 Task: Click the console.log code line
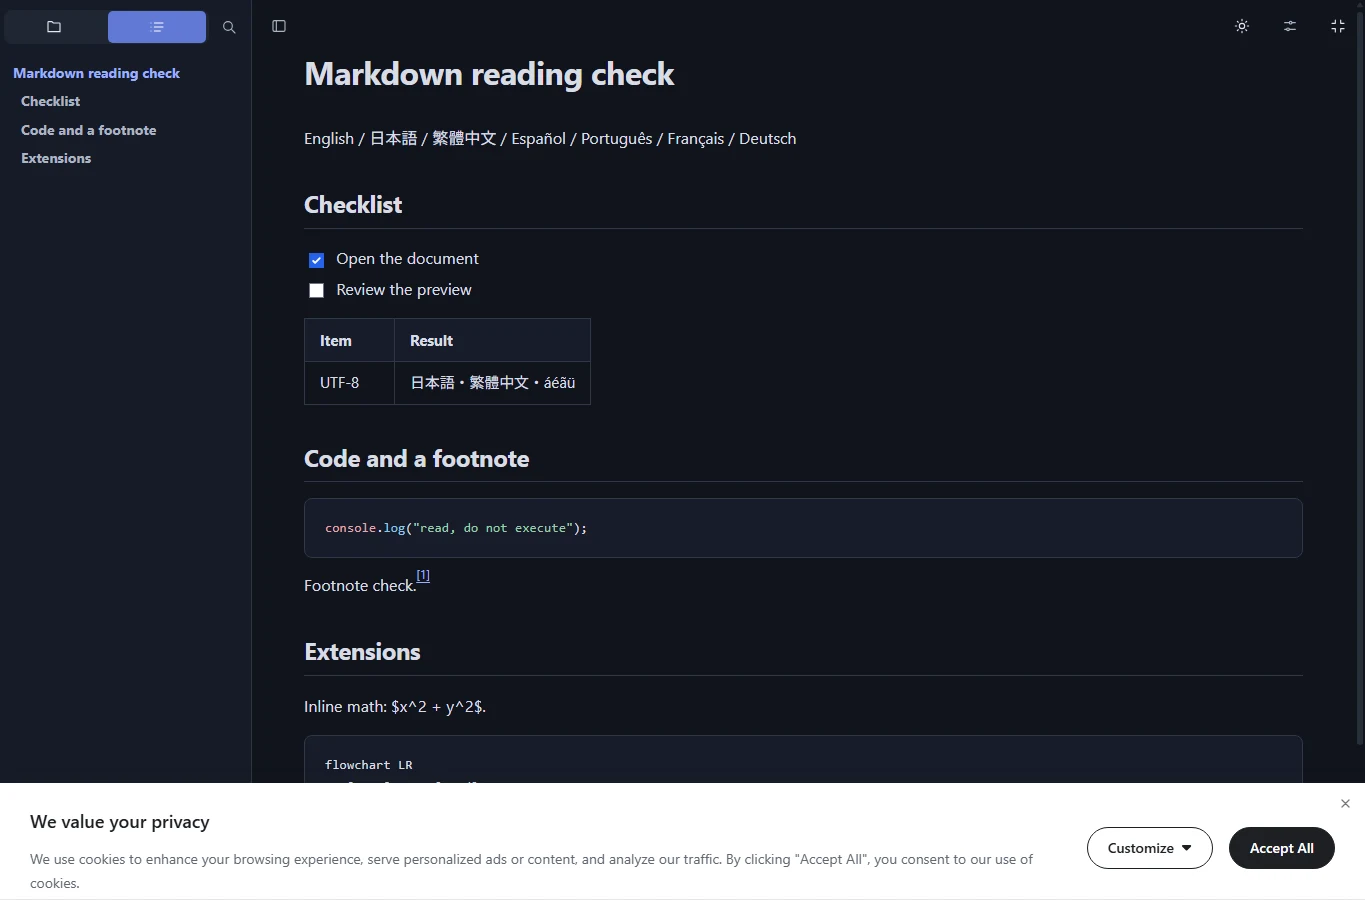tap(456, 528)
